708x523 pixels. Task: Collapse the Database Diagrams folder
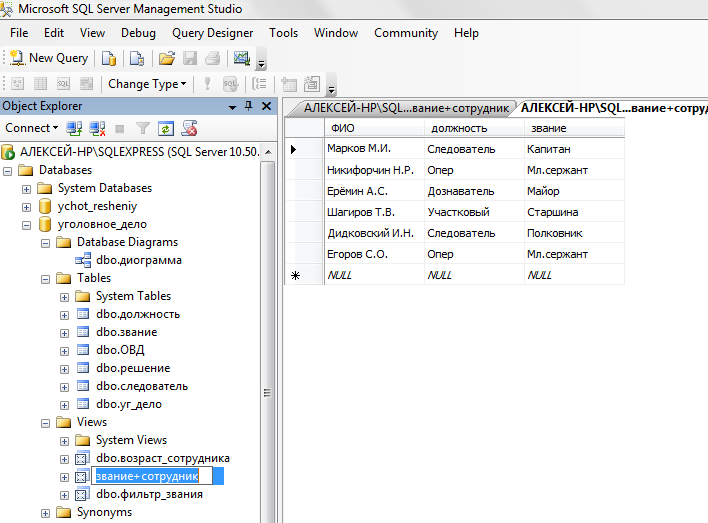[46, 243]
